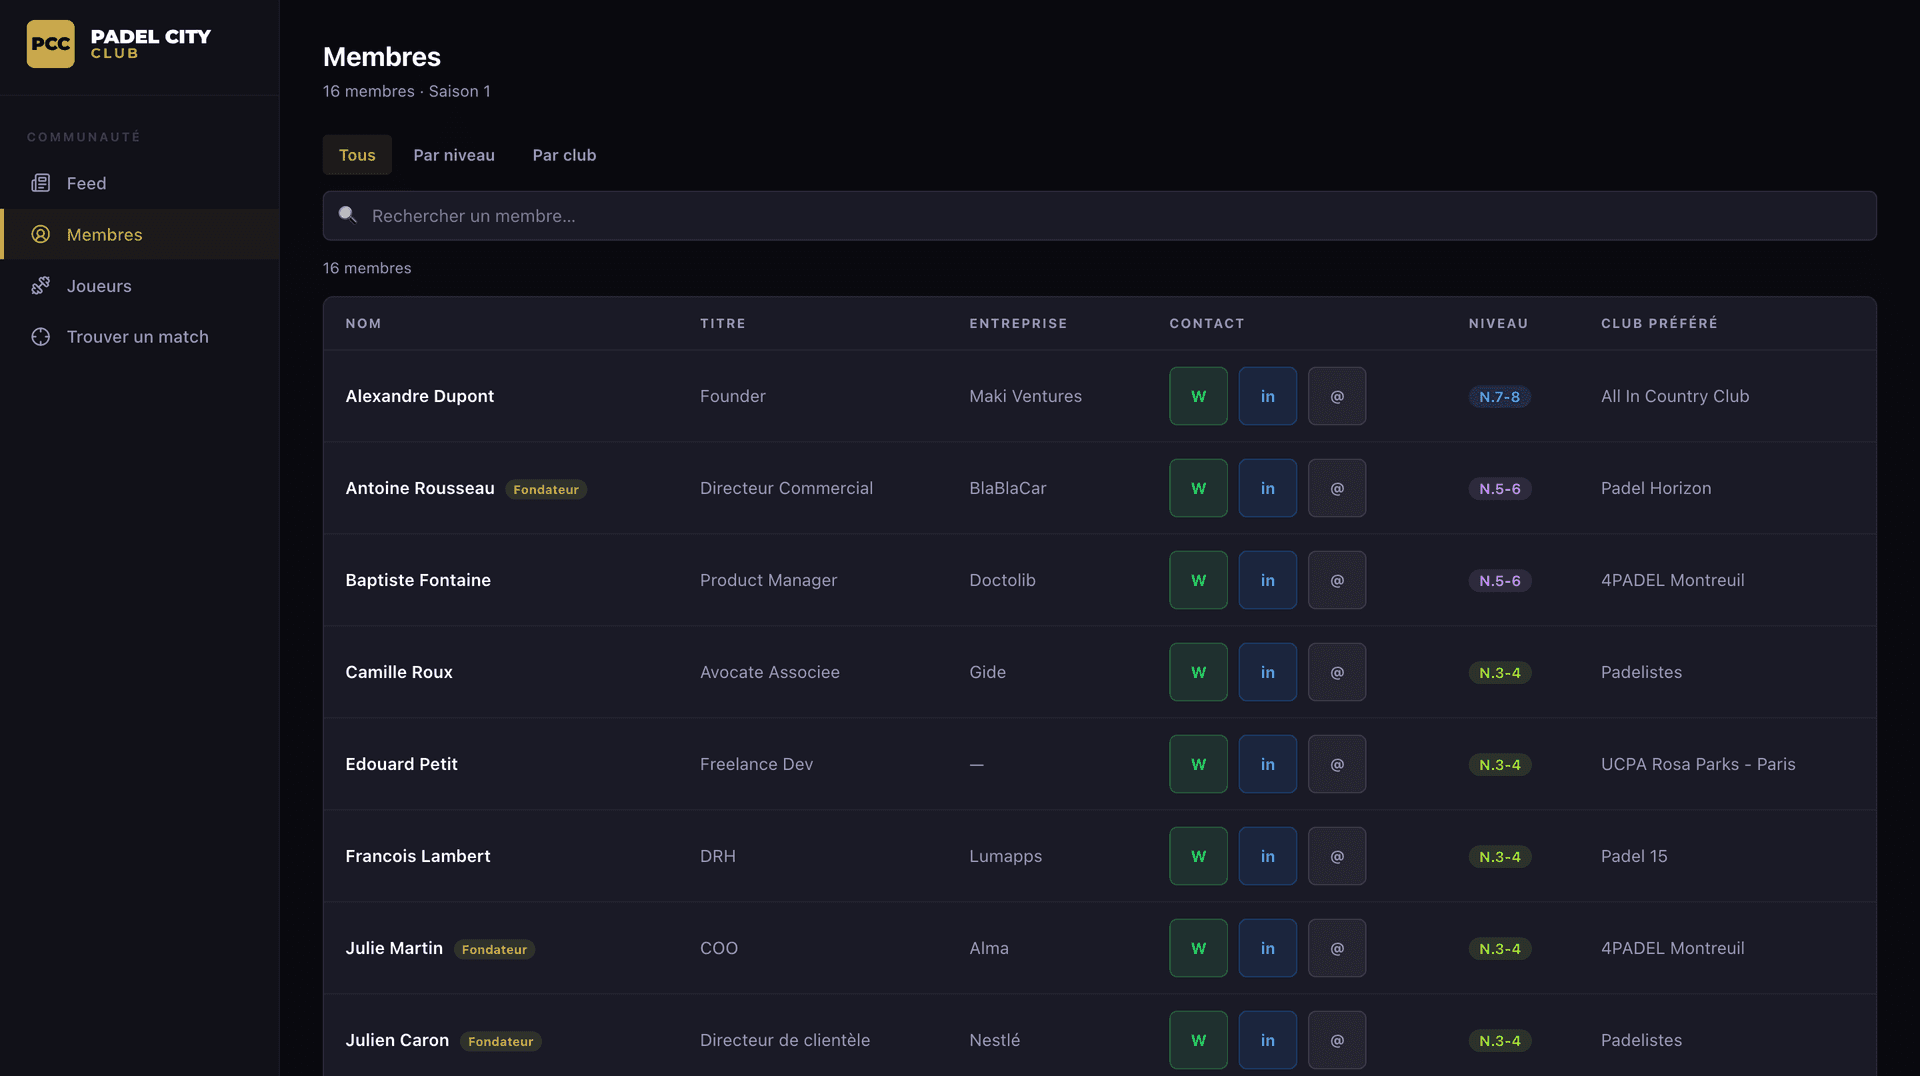Click the Maki Ventures company cell

coord(1025,396)
